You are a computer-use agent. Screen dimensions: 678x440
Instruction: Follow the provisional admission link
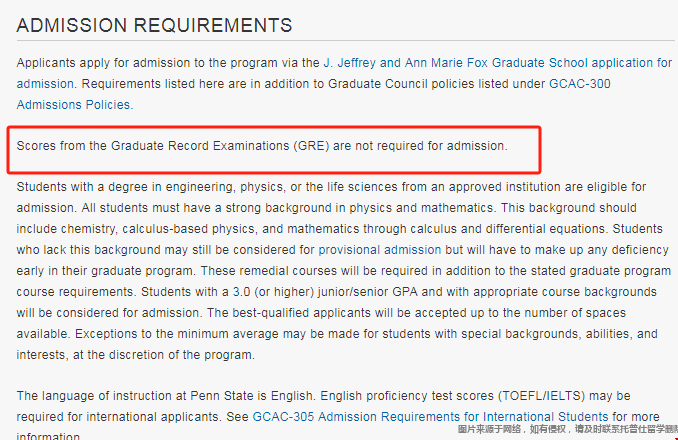[x=380, y=250]
